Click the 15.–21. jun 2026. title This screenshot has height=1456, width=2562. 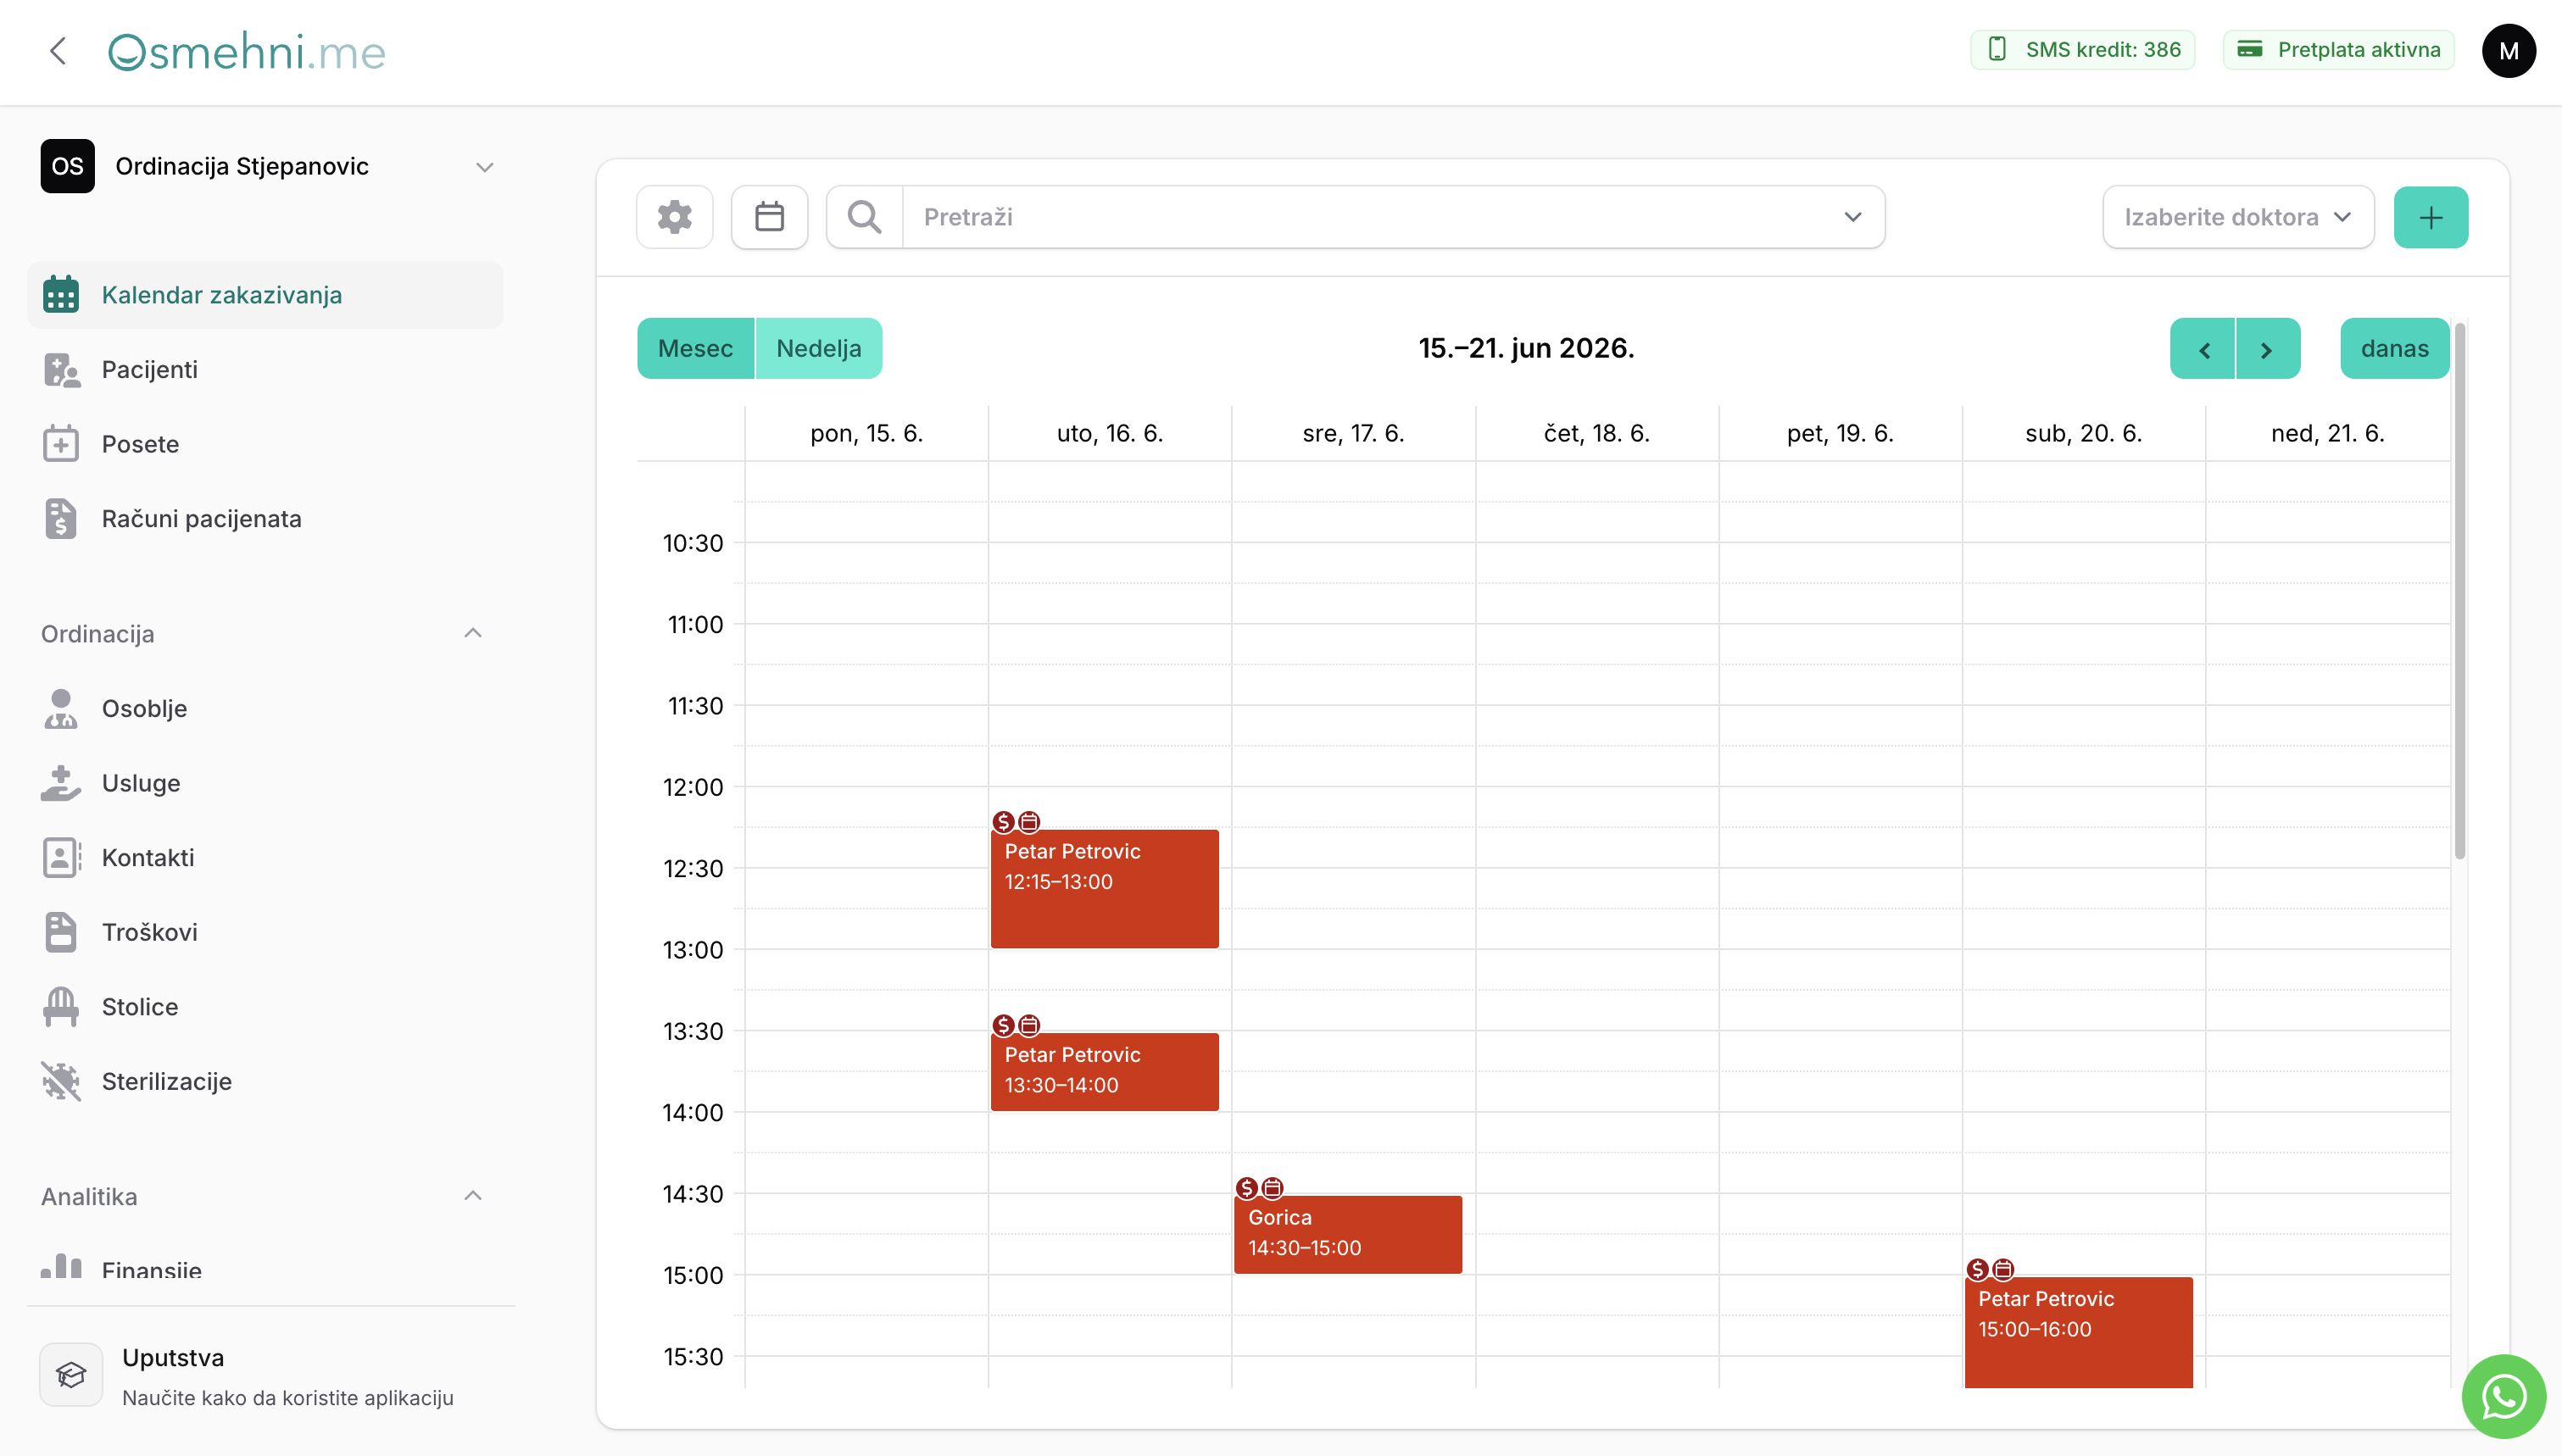pyautogui.click(x=1526, y=348)
